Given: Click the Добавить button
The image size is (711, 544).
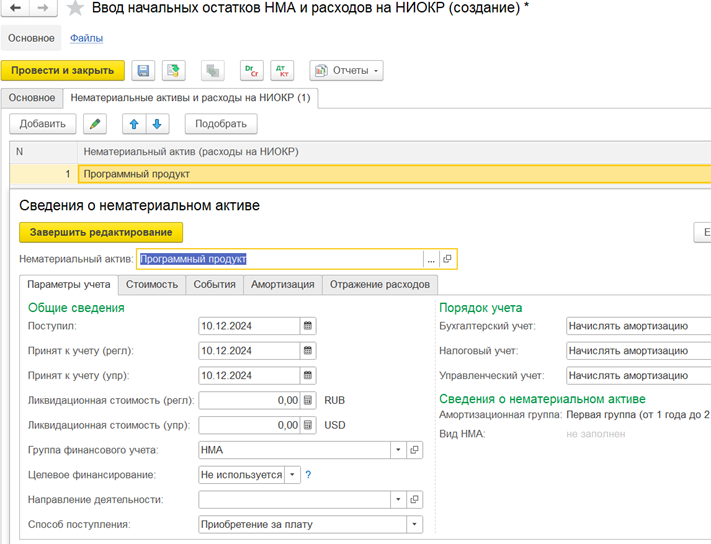Looking at the screenshot, I should click(x=43, y=124).
